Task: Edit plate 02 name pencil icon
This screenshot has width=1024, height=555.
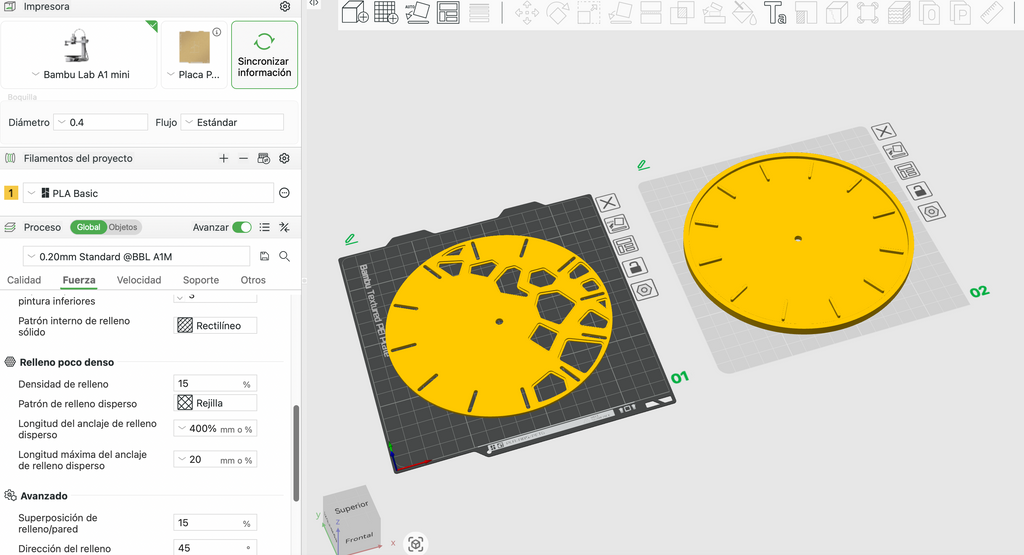Action: (x=643, y=165)
